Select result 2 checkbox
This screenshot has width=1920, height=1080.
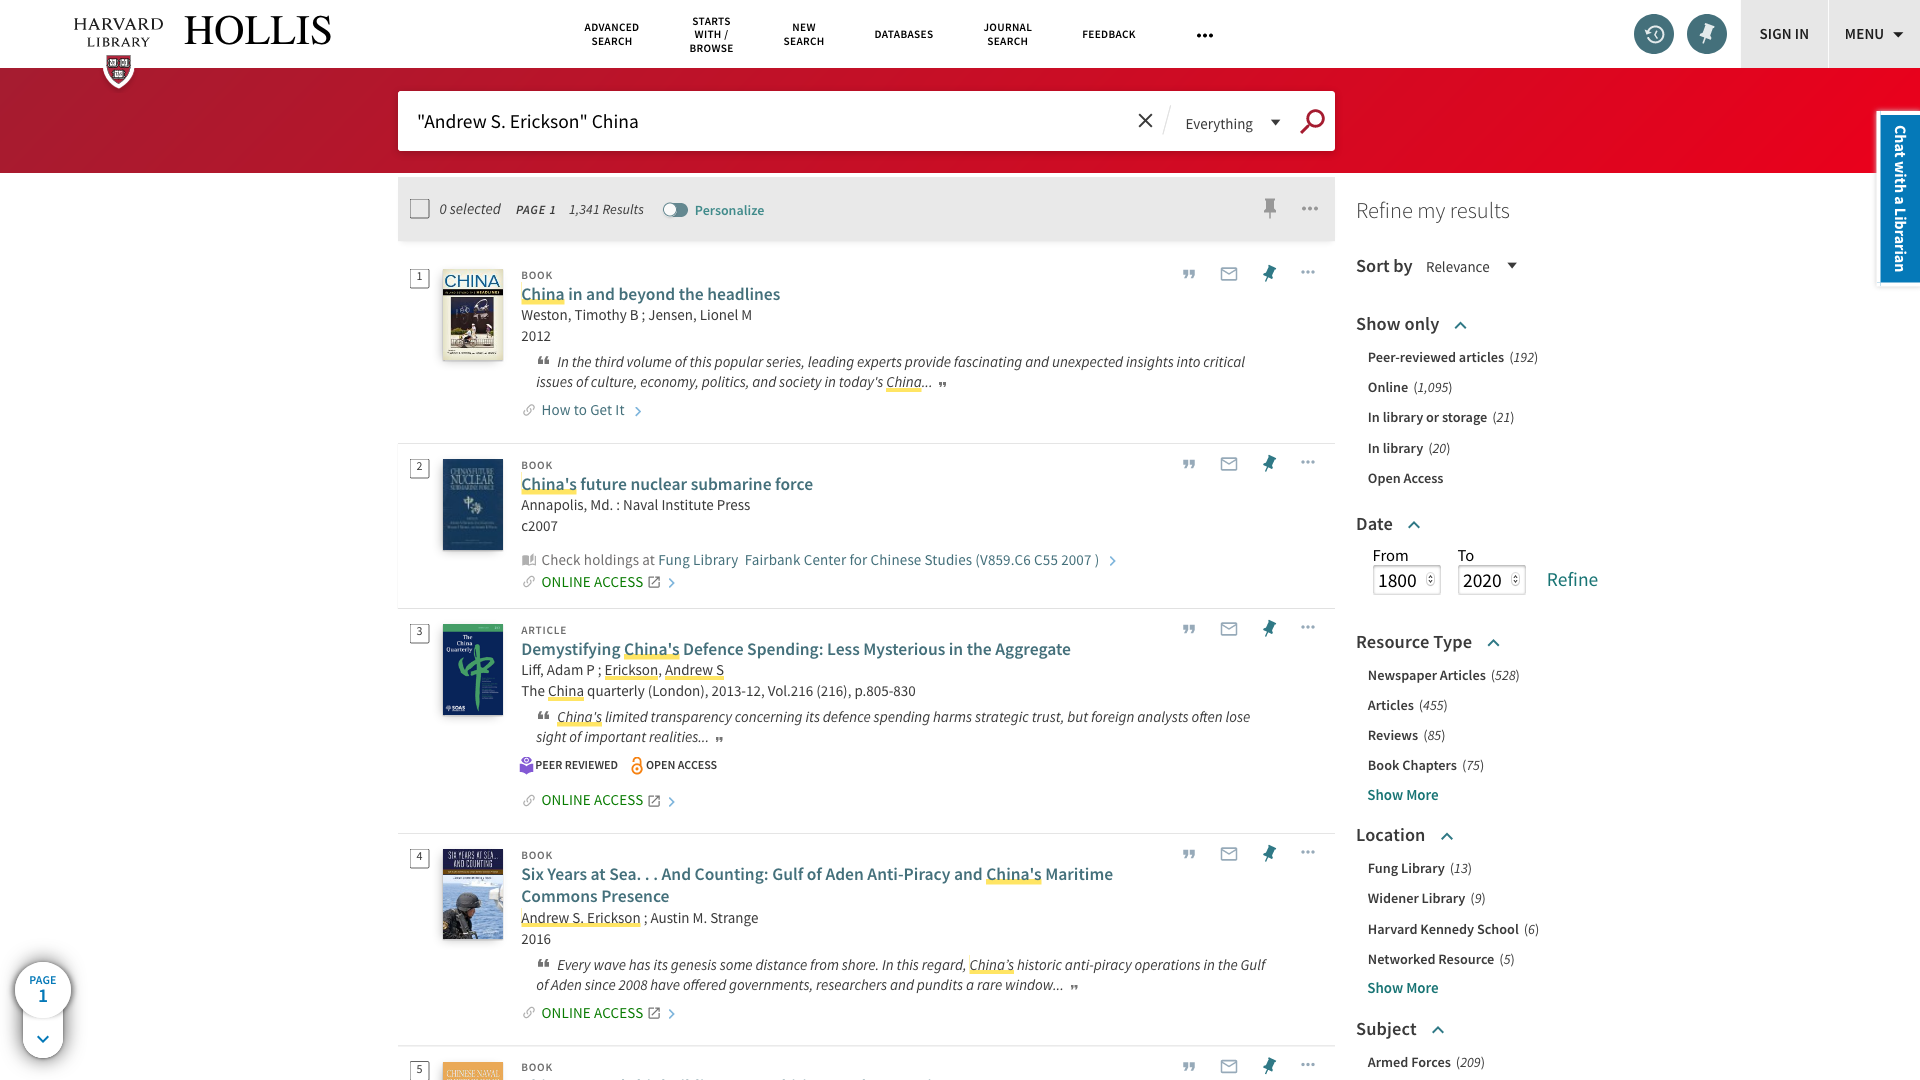[420, 468]
